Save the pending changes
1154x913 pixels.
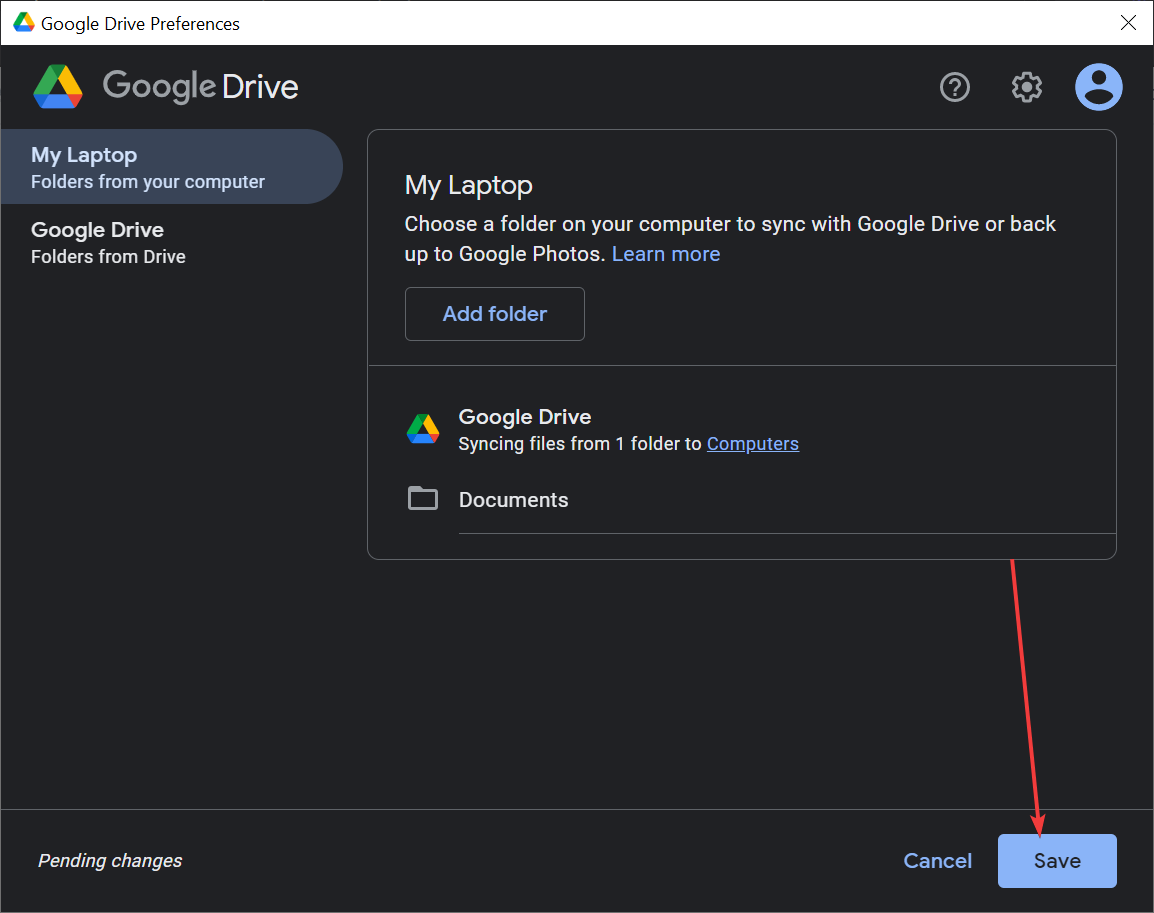pos(1057,861)
